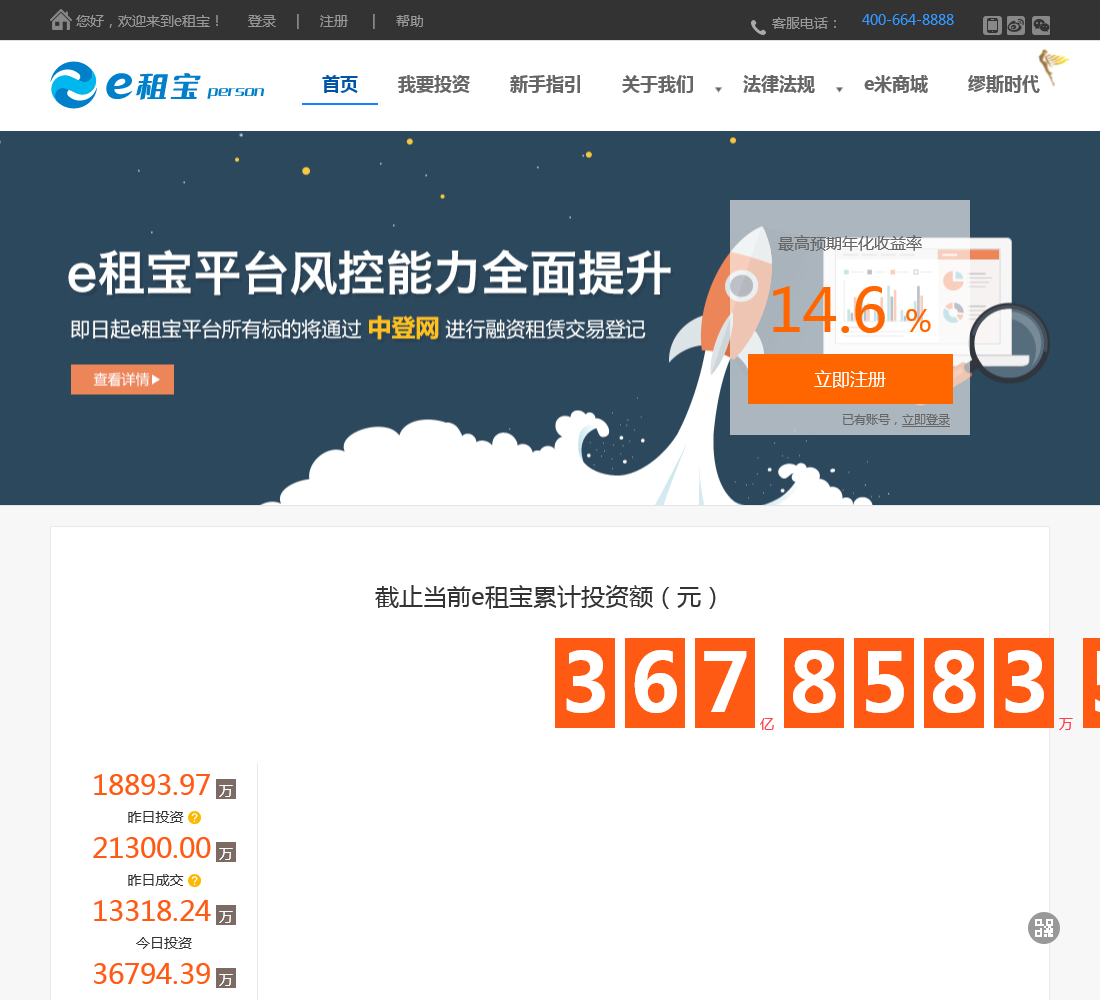Click the 查看详情 banner button

[x=122, y=380]
